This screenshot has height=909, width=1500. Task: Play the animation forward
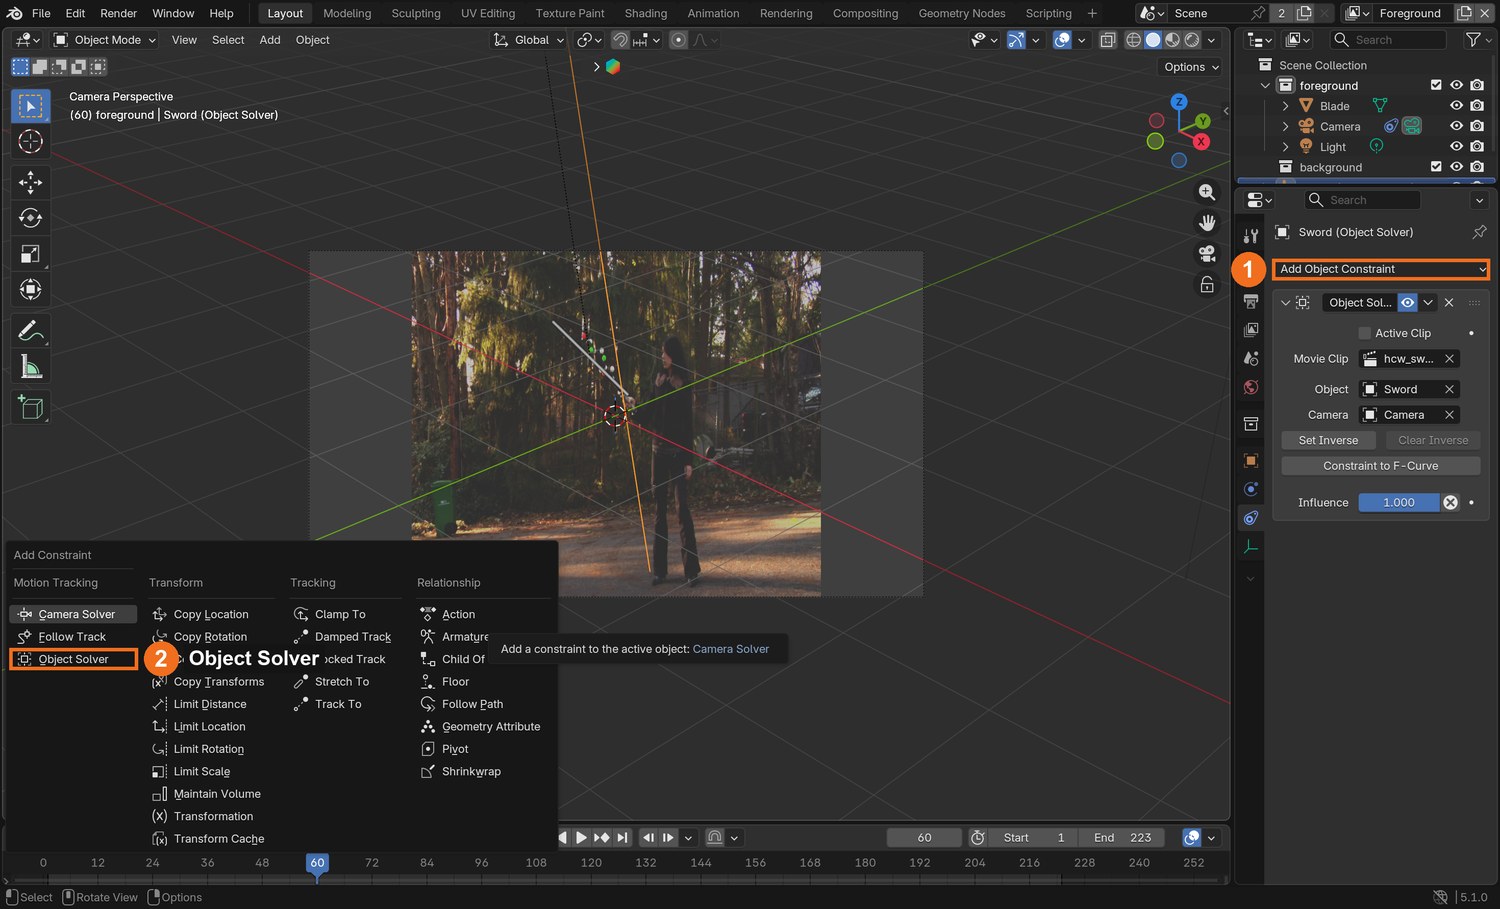point(581,838)
